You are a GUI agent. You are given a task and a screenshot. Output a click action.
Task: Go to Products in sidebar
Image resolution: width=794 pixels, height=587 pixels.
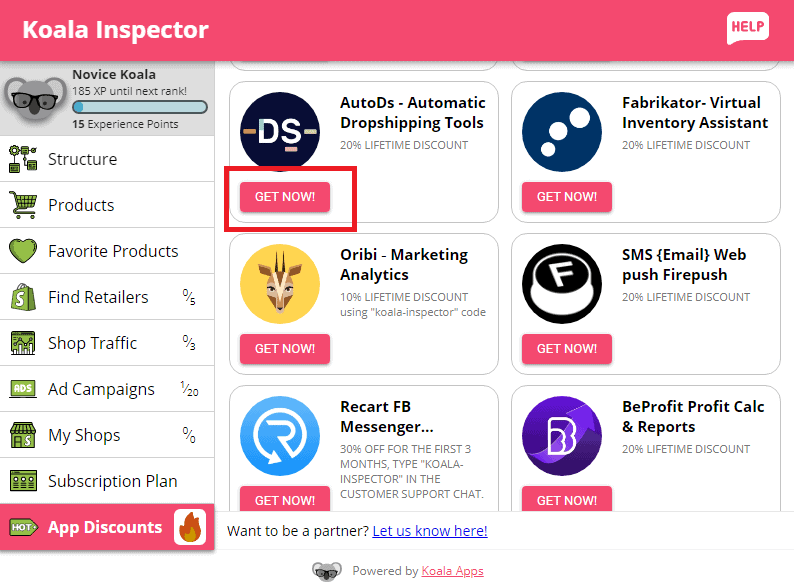pyautogui.click(x=107, y=205)
